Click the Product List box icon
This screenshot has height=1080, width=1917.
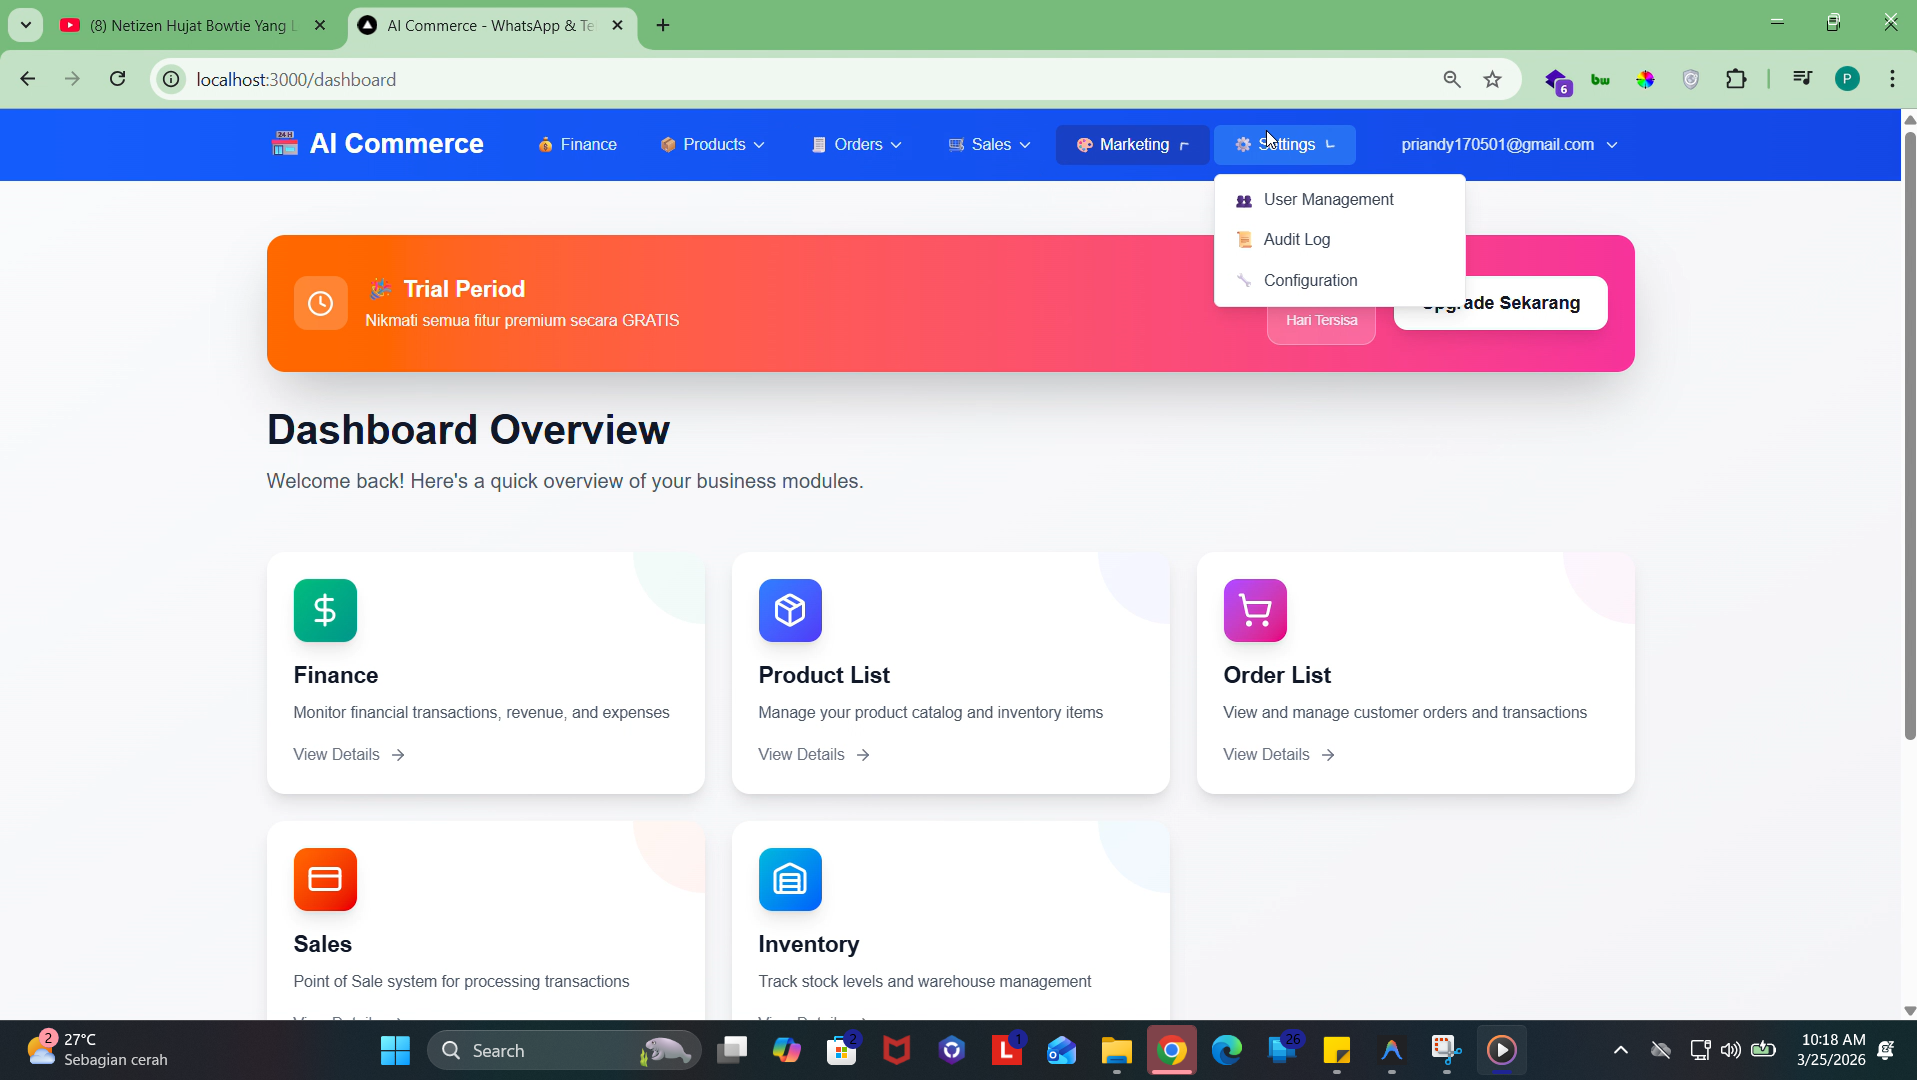(x=790, y=610)
